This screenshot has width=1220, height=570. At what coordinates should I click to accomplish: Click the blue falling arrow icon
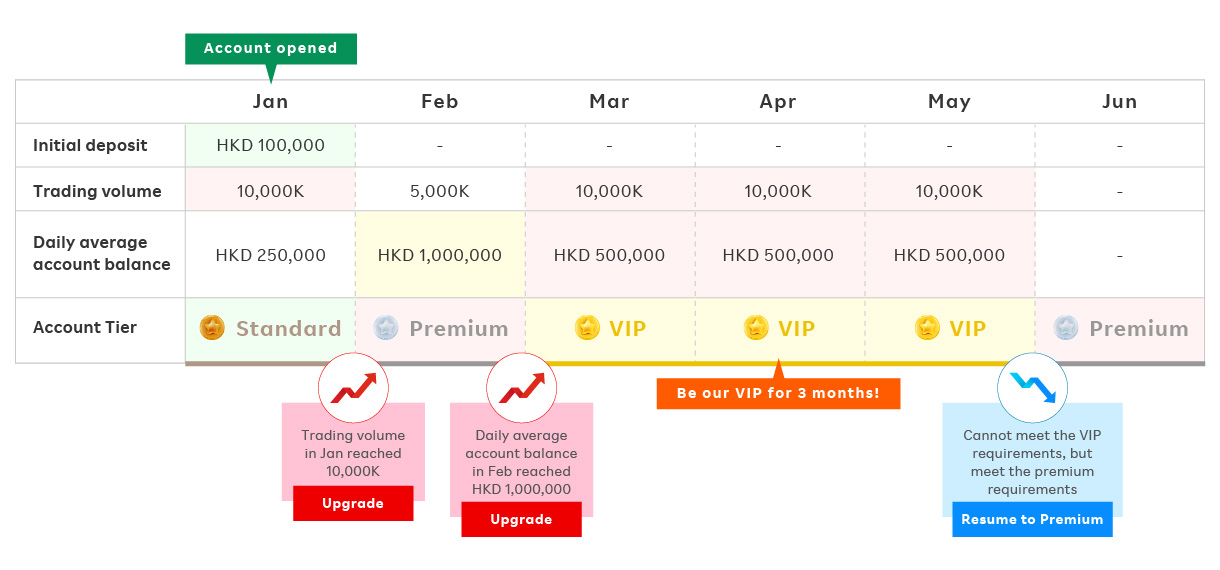point(1032,387)
